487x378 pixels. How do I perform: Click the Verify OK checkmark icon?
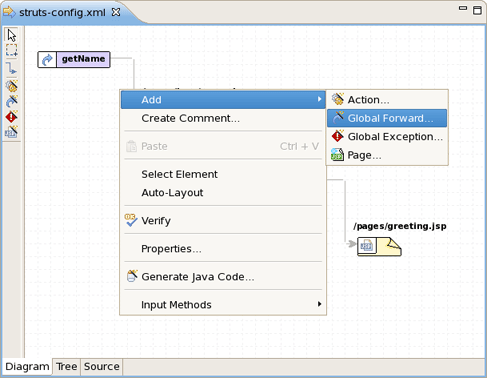tap(131, 220)
